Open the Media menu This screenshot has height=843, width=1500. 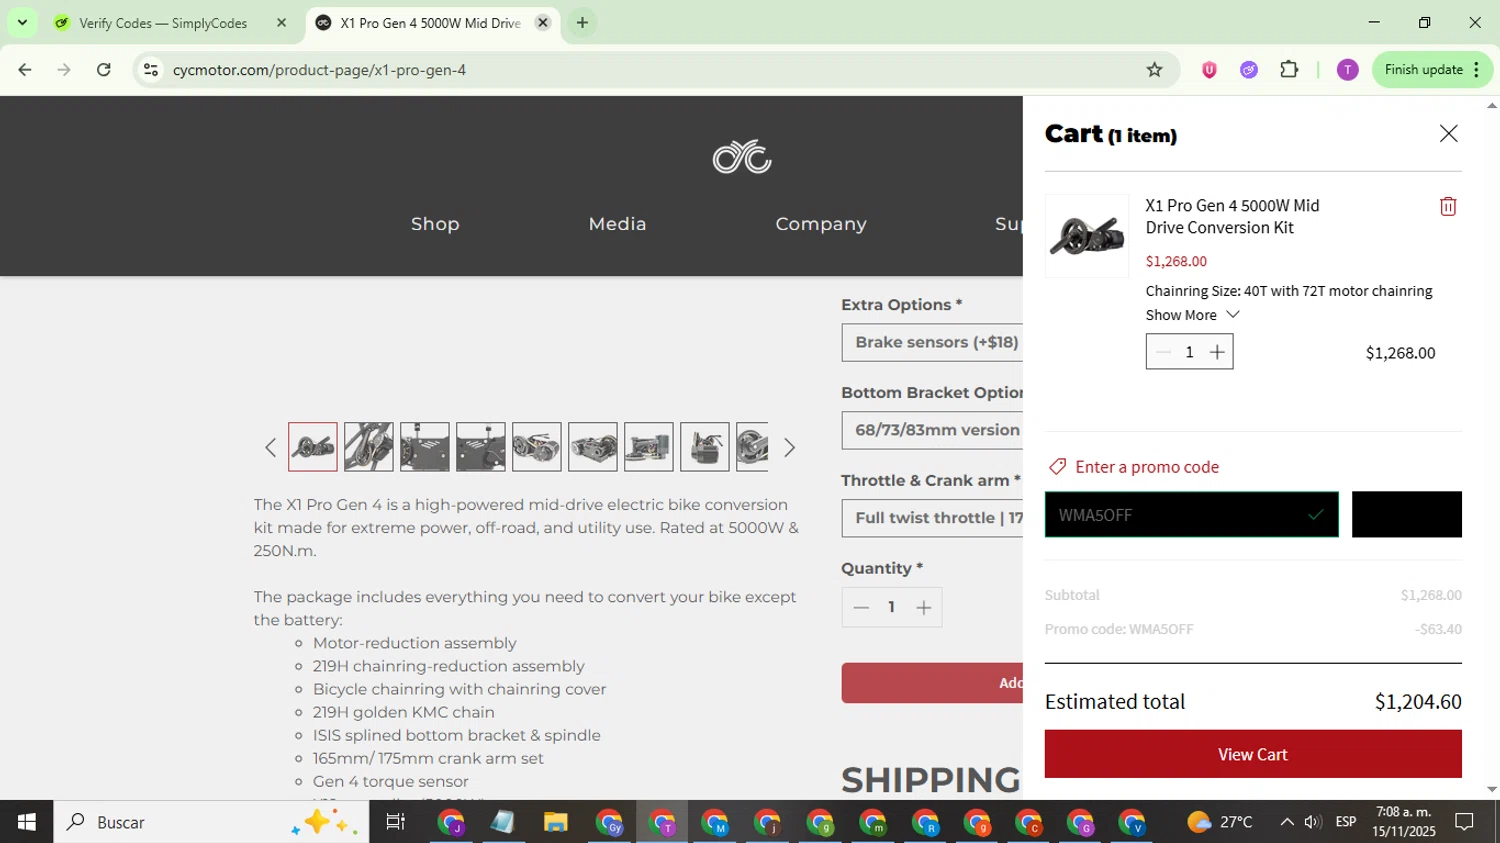coord(617,224)
